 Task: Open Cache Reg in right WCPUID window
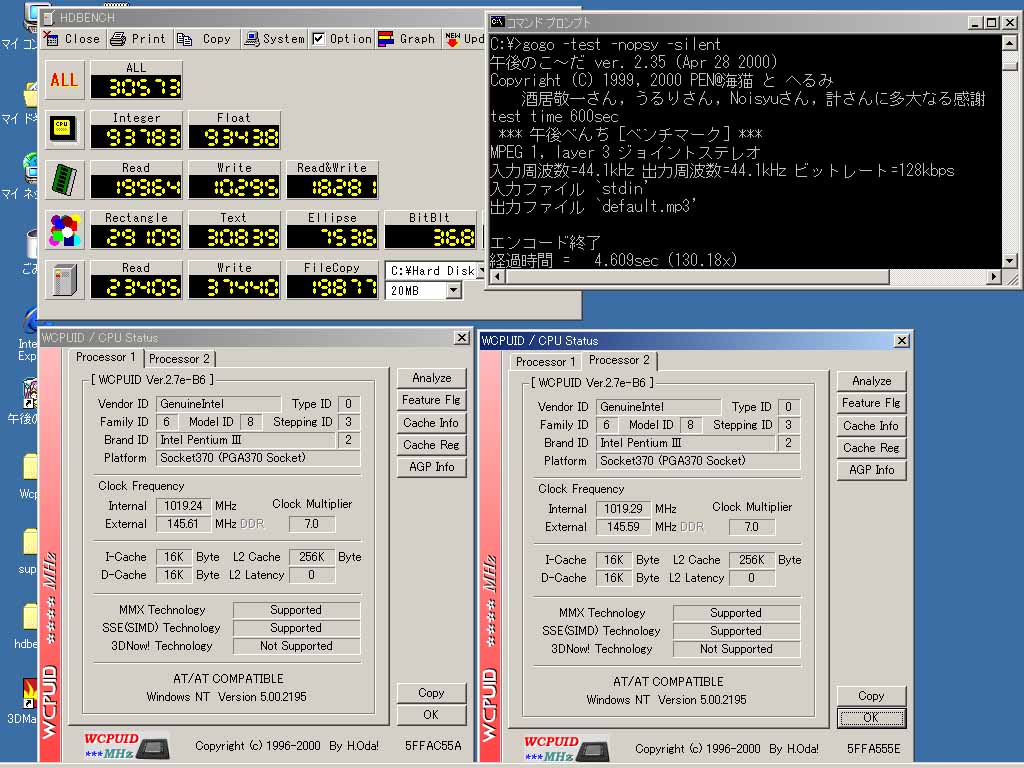tap(872, 448)
